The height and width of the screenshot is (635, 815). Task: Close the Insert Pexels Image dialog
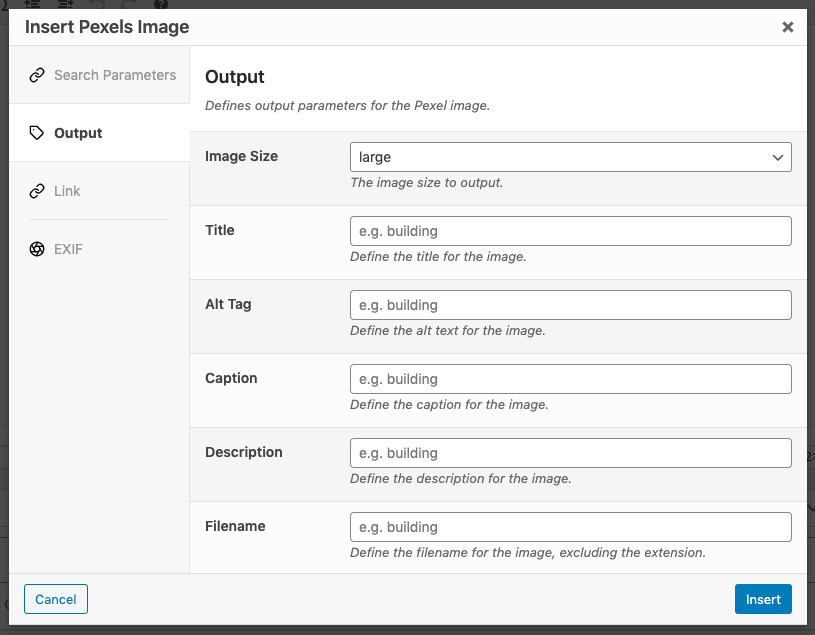coord(788,27)
